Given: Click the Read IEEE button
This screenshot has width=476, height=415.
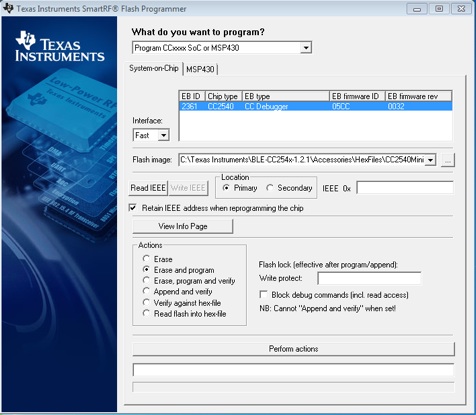Looking at the screenshot, I should tap(148, 188).
